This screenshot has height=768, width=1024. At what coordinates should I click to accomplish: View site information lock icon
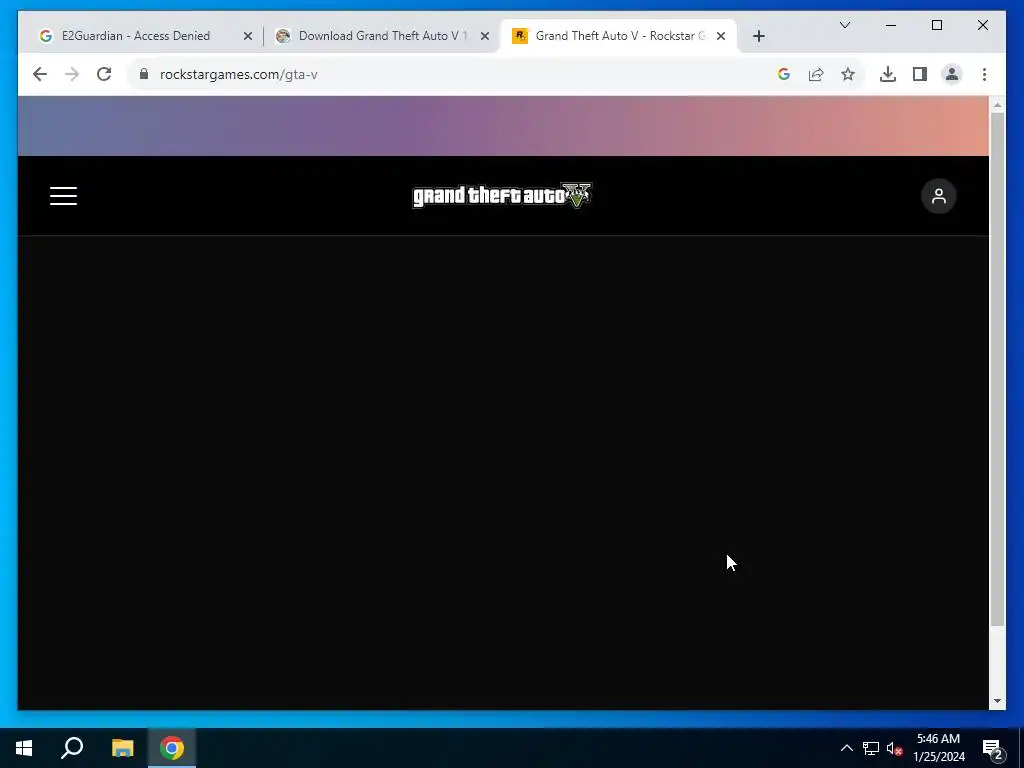(x=144, y=74)
